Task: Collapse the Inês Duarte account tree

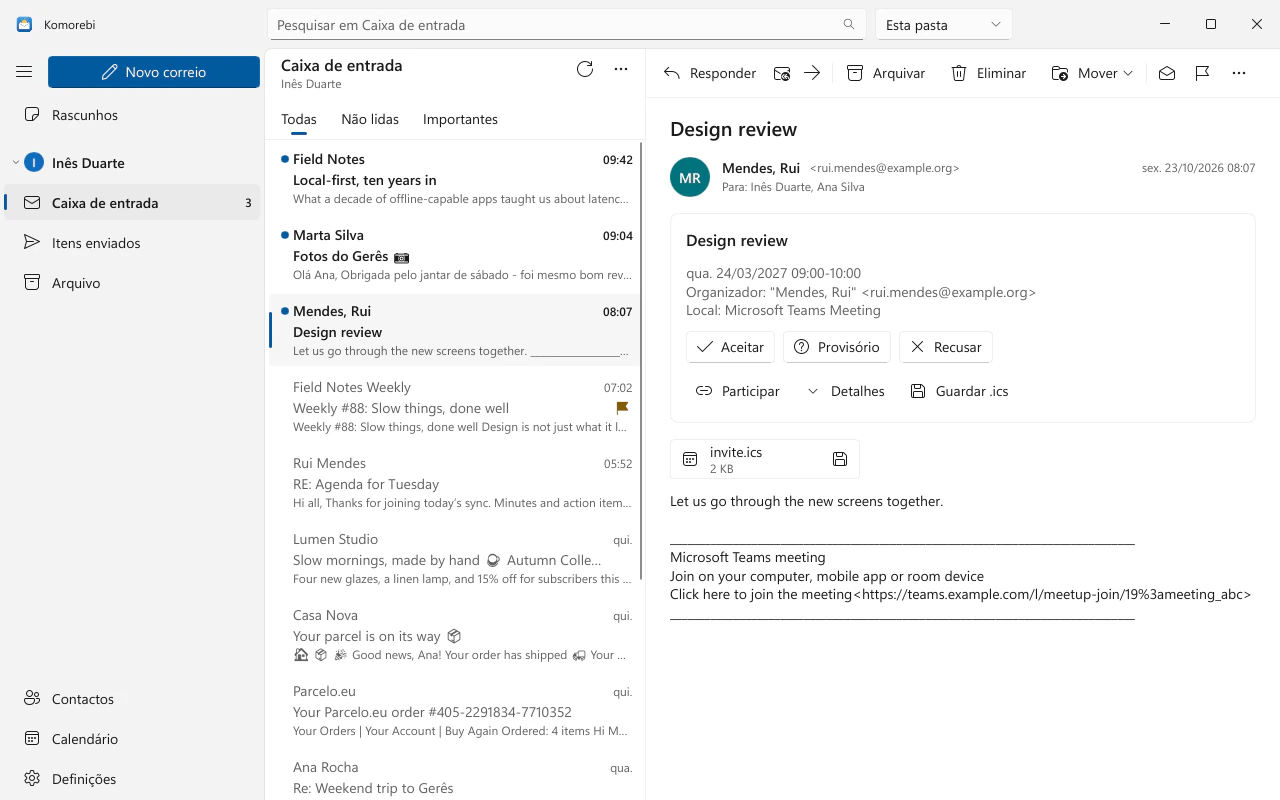Action: (15, 163)
